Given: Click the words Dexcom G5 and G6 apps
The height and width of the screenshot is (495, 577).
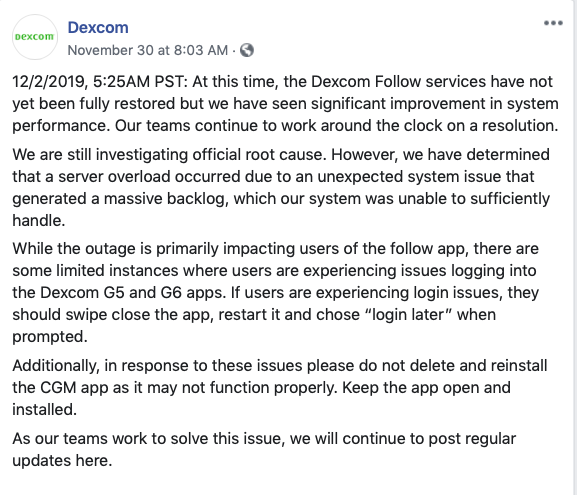Looking at the screenshot, I should coord(132,293).
